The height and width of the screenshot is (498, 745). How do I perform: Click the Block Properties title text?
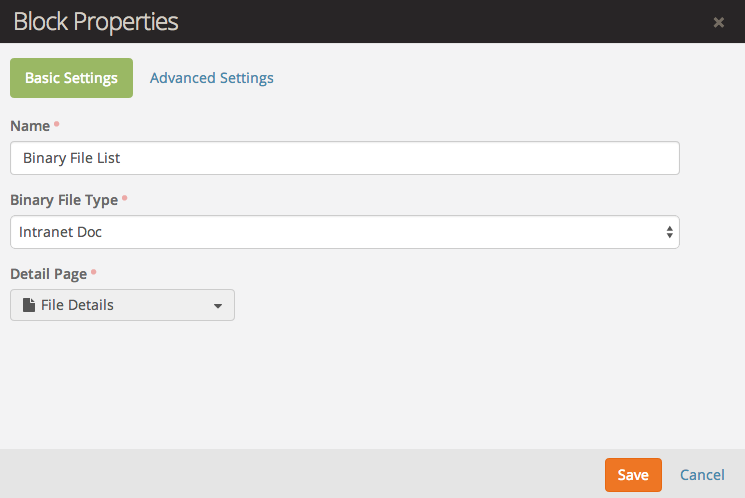click(x=96, y=21)
